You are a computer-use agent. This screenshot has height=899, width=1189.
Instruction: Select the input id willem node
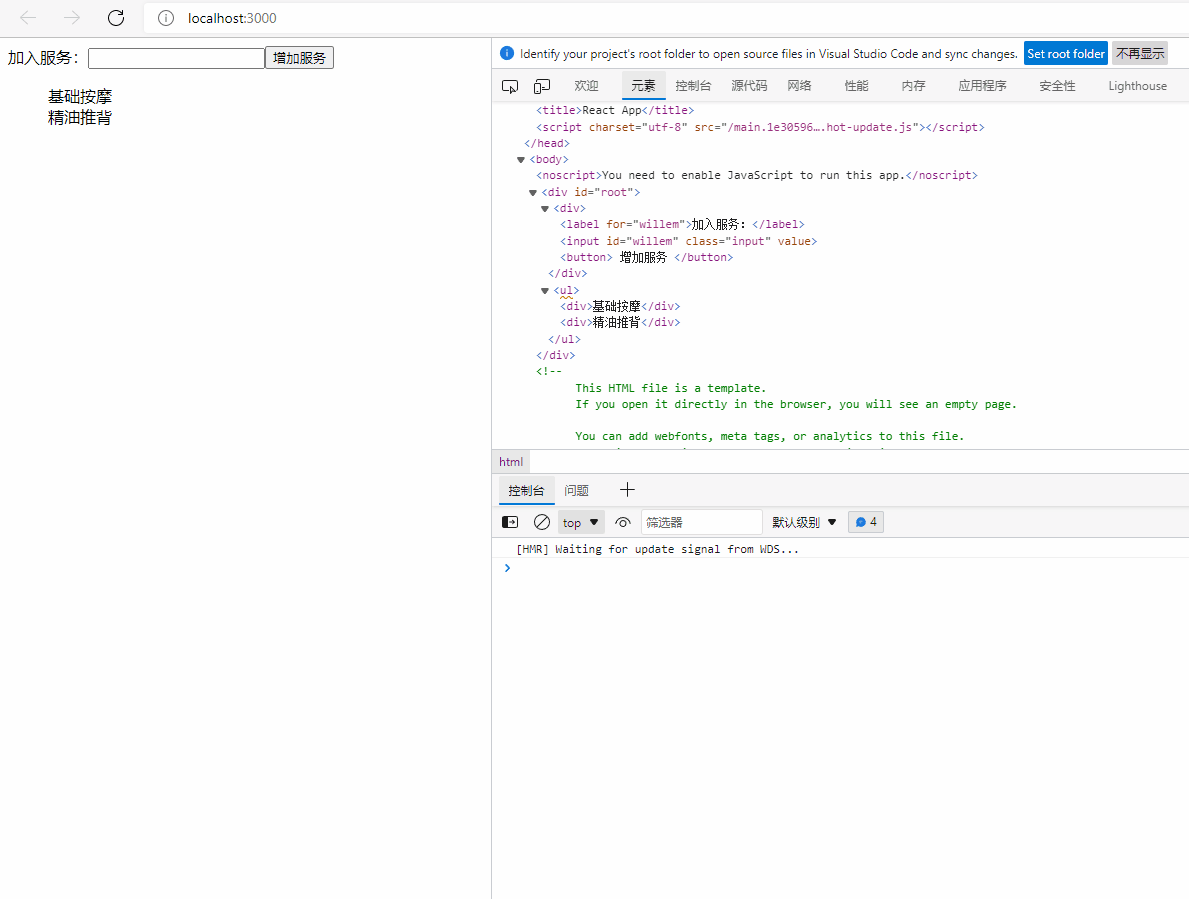click(689, 241)
